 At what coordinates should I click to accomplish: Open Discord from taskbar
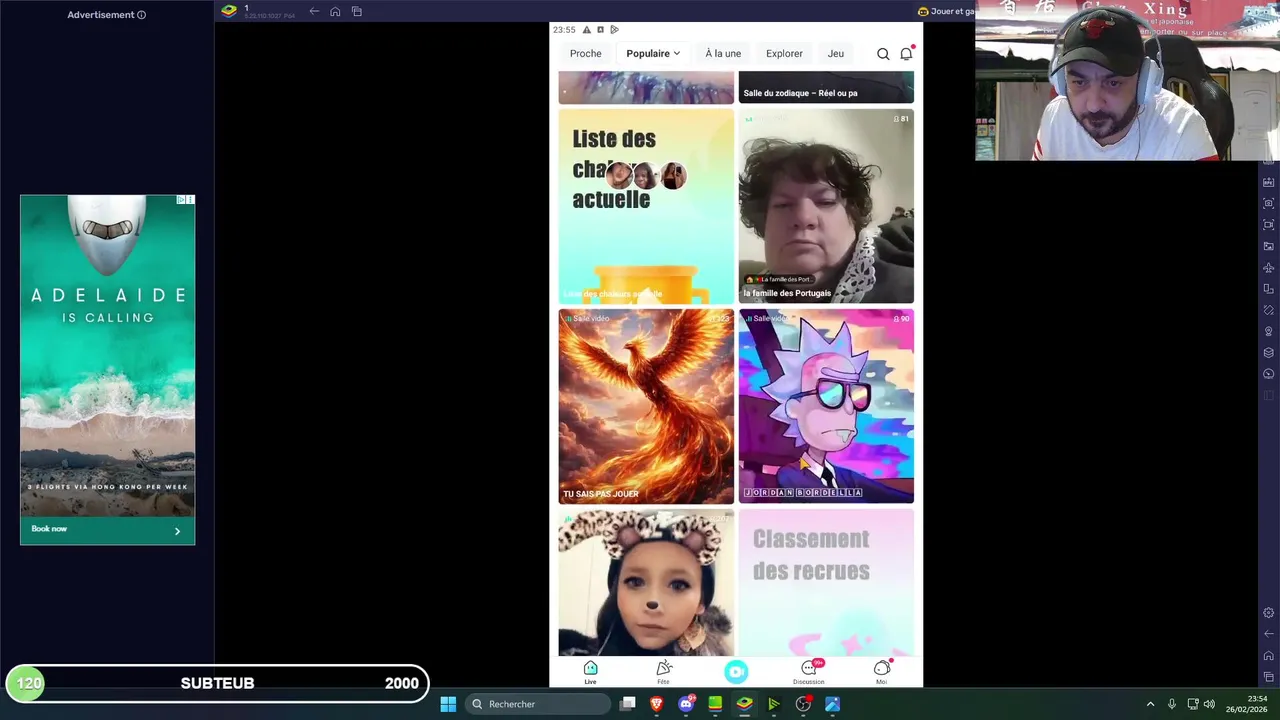pos(686,704)
